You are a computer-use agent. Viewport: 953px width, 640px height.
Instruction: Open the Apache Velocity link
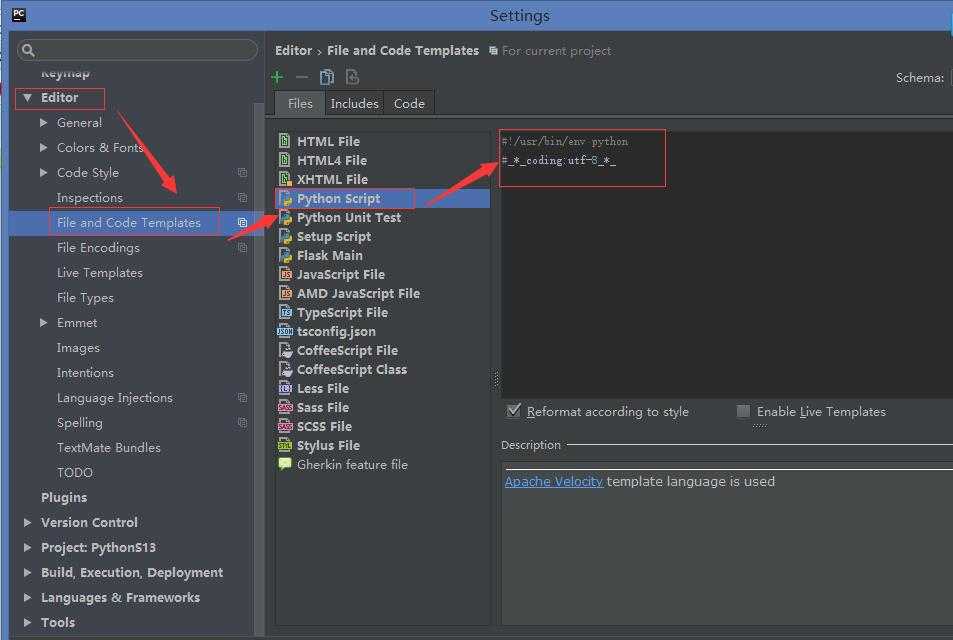pos(554,481)
